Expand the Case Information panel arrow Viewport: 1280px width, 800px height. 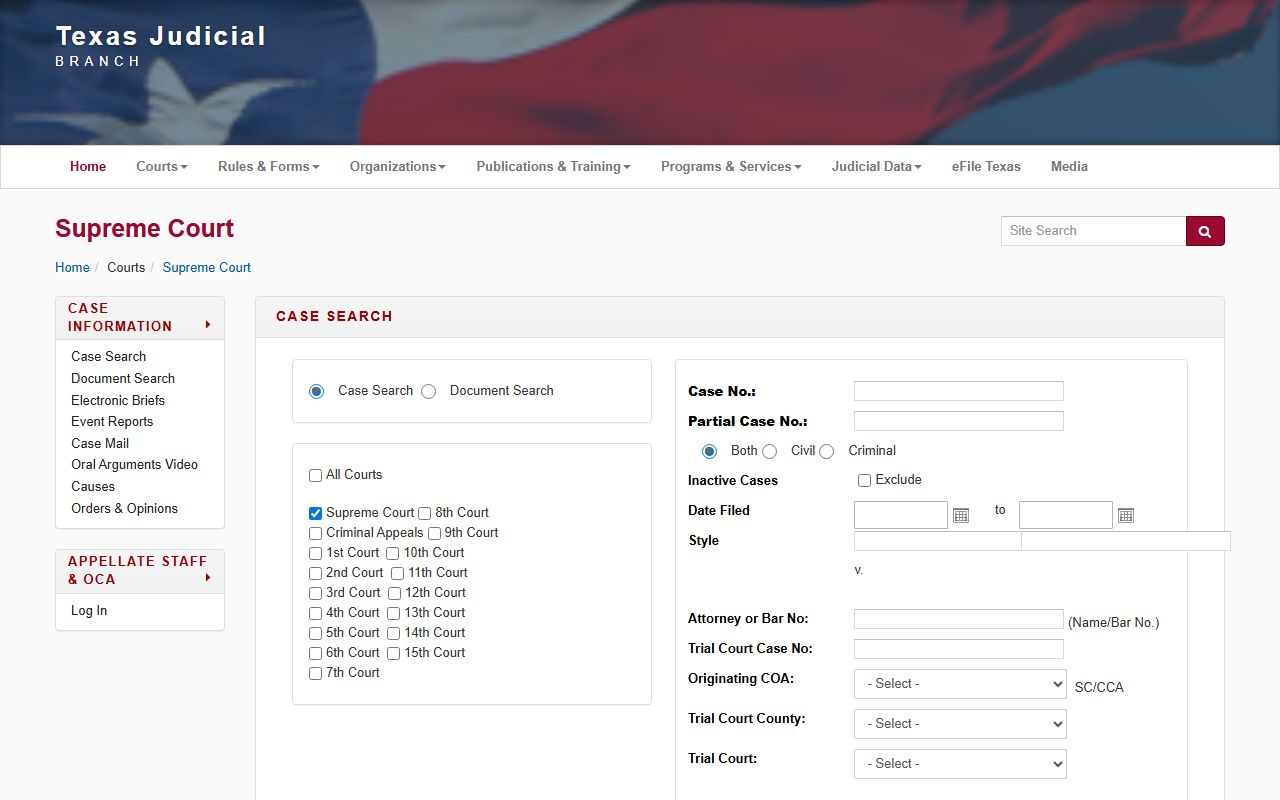pyautogui.click(x=208, y=325)
